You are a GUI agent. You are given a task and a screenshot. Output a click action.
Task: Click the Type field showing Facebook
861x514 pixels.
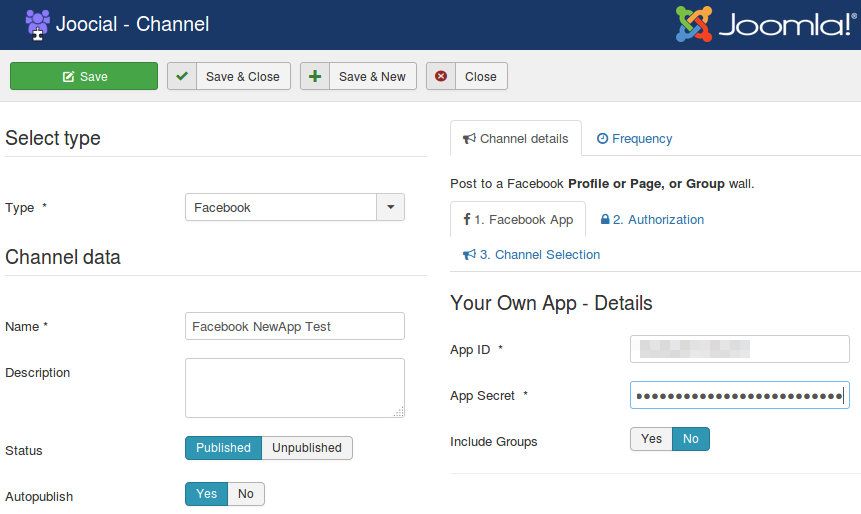pyautogui.click(x=281, y=207)
